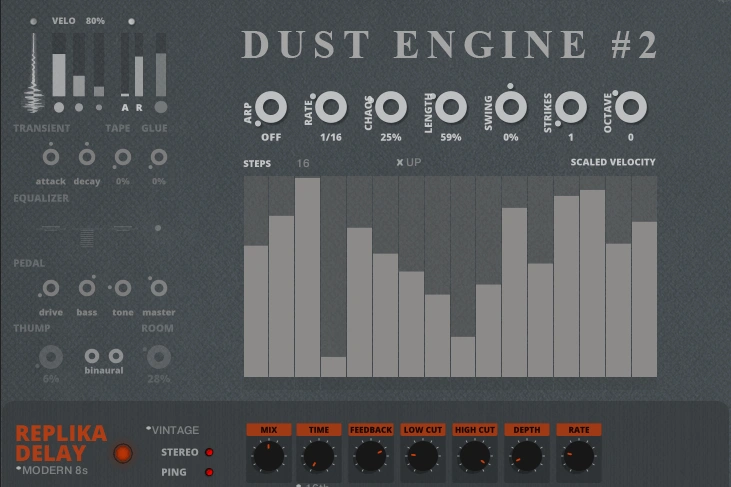Adjust the first tall velocity bar

click(59, 65)
